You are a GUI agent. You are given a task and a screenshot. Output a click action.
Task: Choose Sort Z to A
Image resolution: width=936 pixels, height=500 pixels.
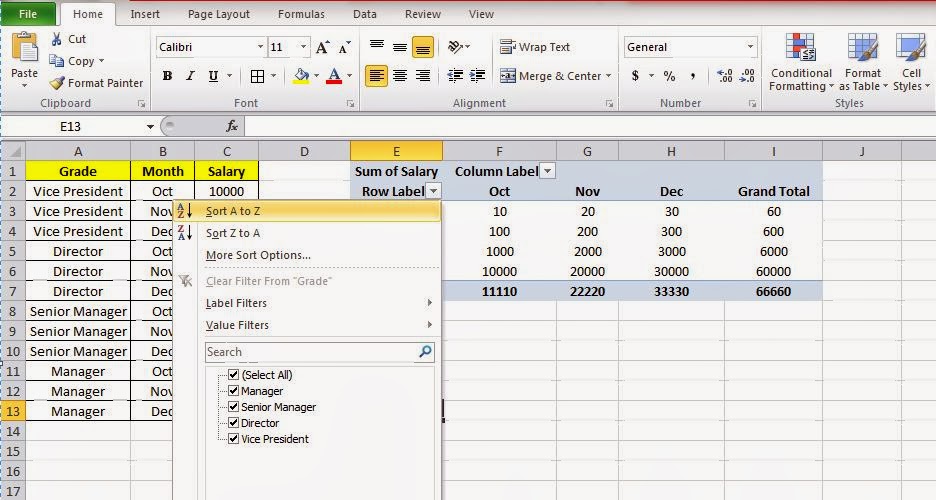[307, 233]
